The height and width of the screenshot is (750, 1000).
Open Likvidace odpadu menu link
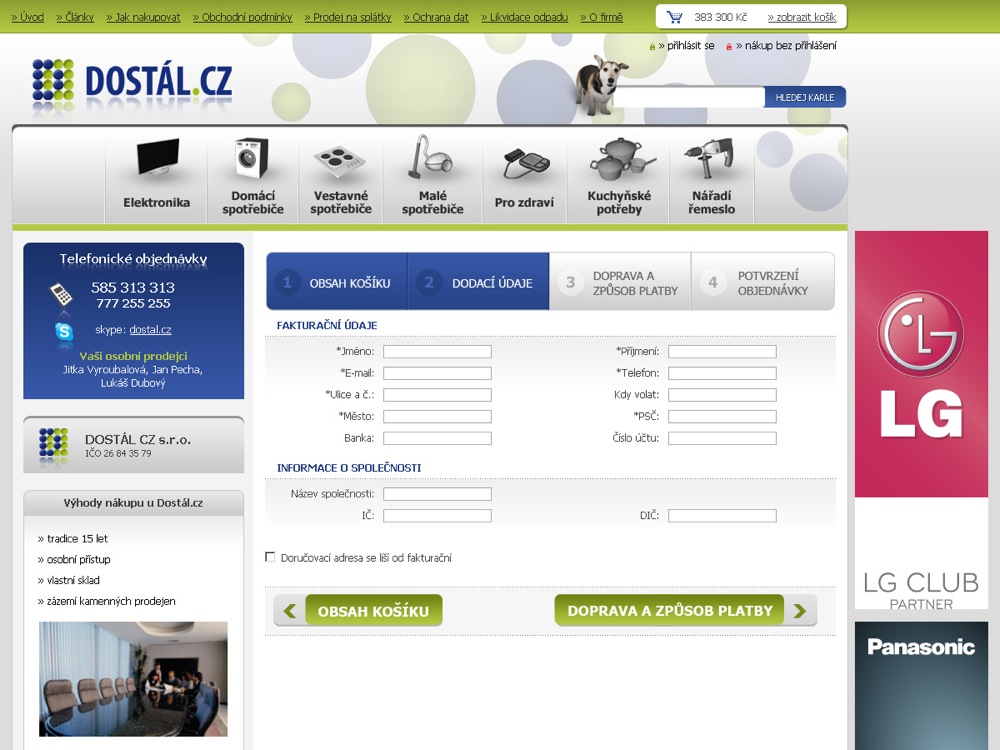524,17
